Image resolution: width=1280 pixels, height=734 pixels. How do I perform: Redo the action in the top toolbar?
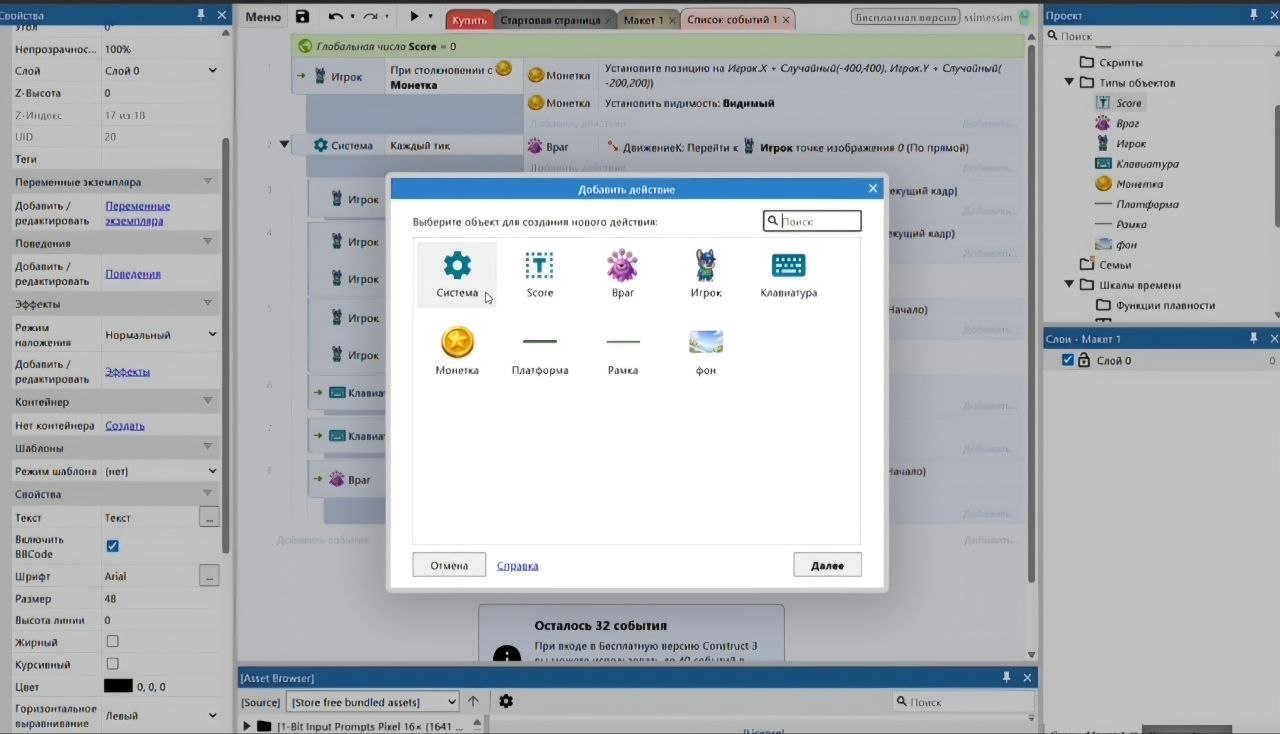(370, 17)
